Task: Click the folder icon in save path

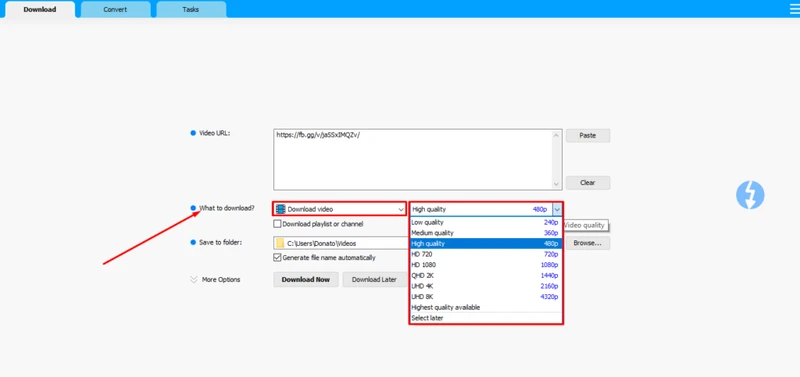Action: click(280, 243)
